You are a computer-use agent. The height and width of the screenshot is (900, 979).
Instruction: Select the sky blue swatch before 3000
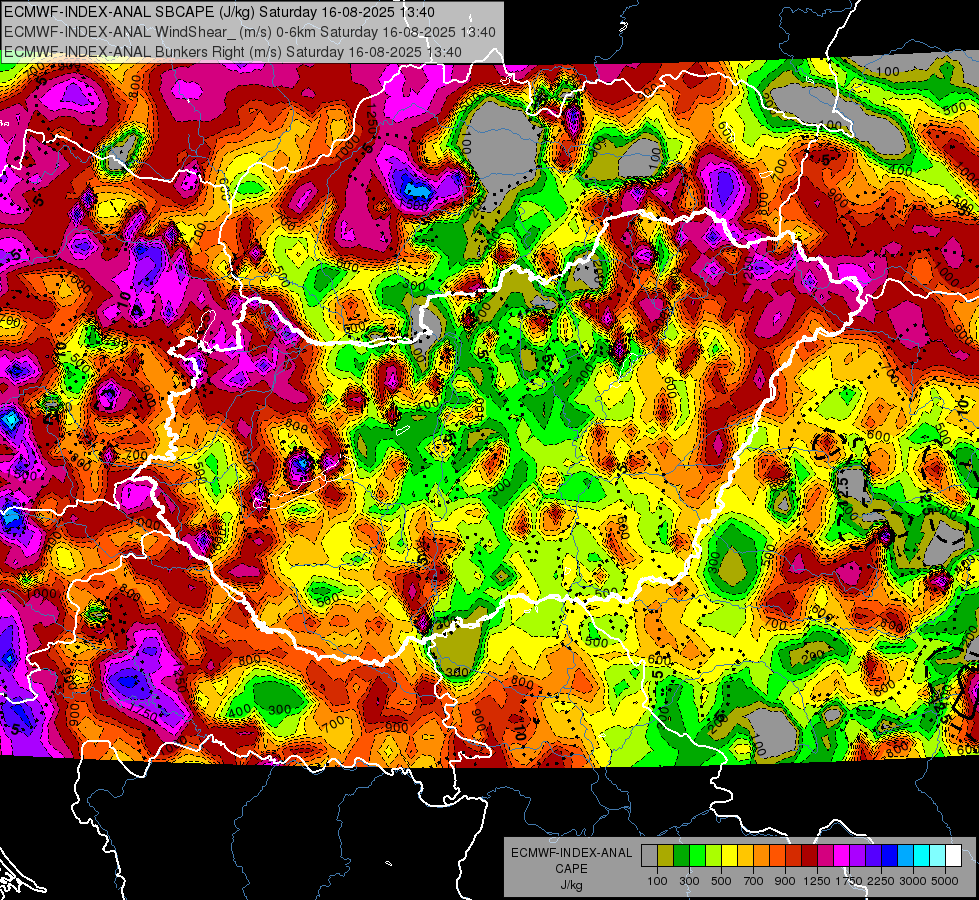point(906,856)
